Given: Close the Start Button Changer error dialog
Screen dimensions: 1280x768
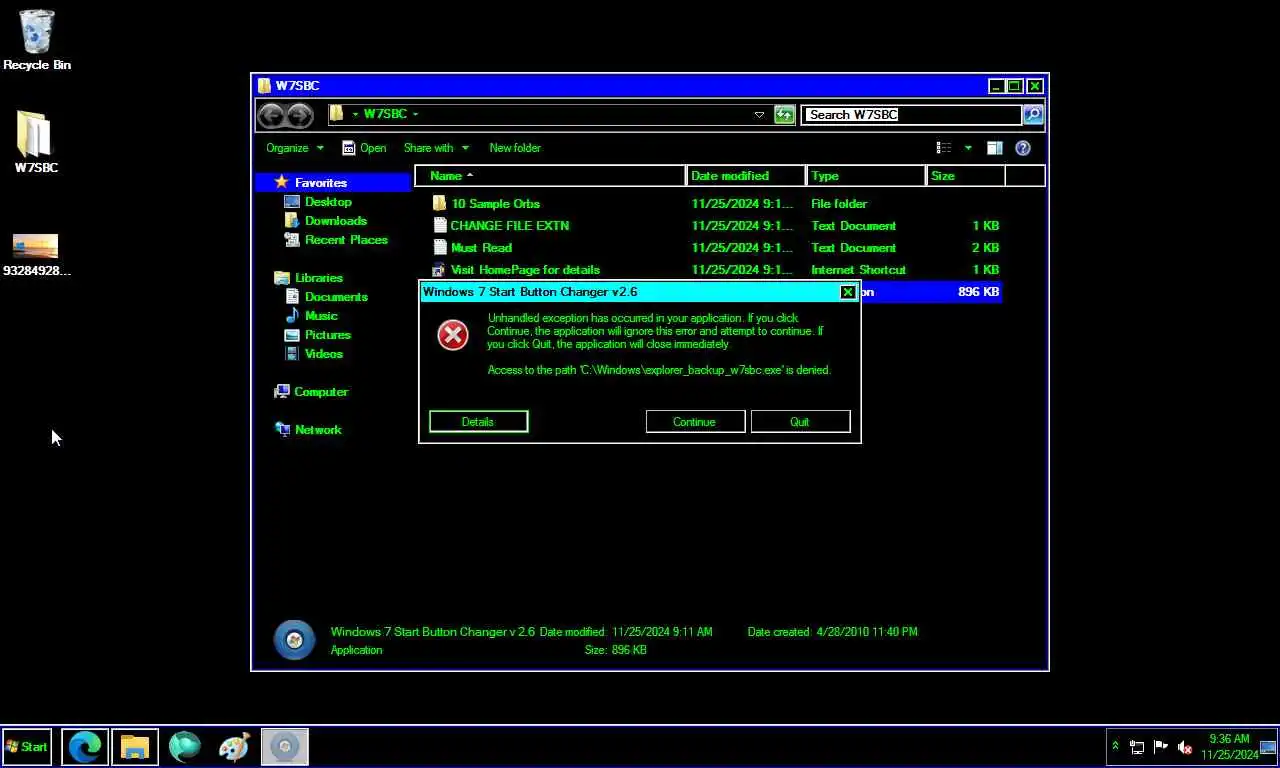Looking at the screenshot, I should (x=847, y=292).
